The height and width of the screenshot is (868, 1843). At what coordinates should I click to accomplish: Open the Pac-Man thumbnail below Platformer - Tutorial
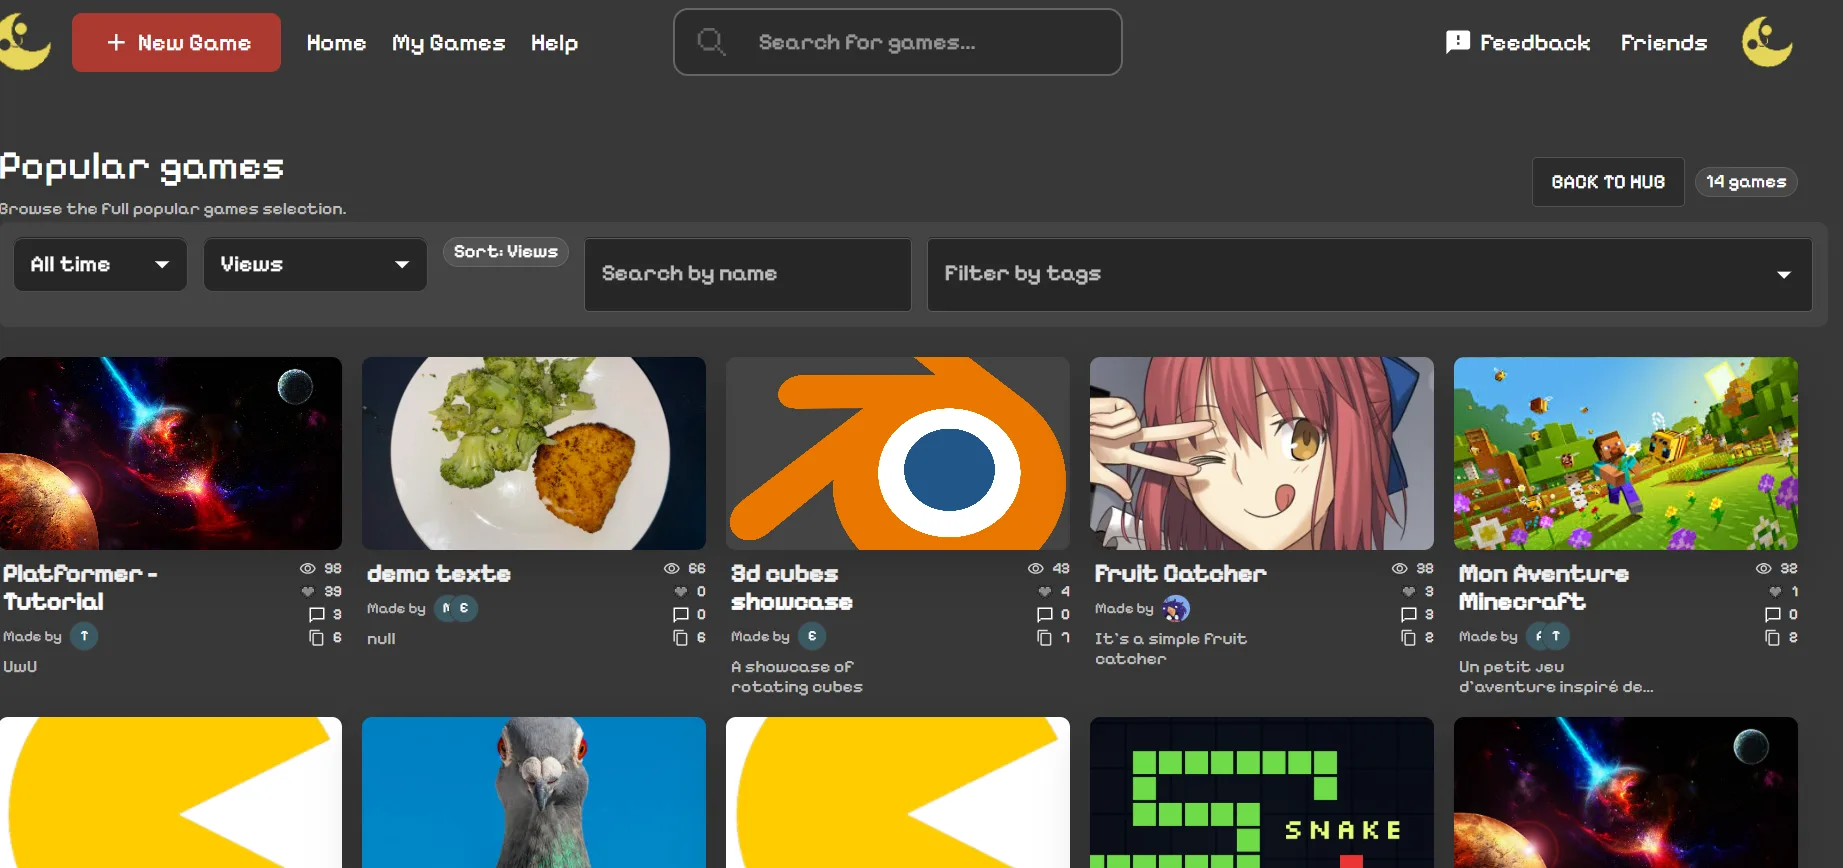tap(171, 792)
